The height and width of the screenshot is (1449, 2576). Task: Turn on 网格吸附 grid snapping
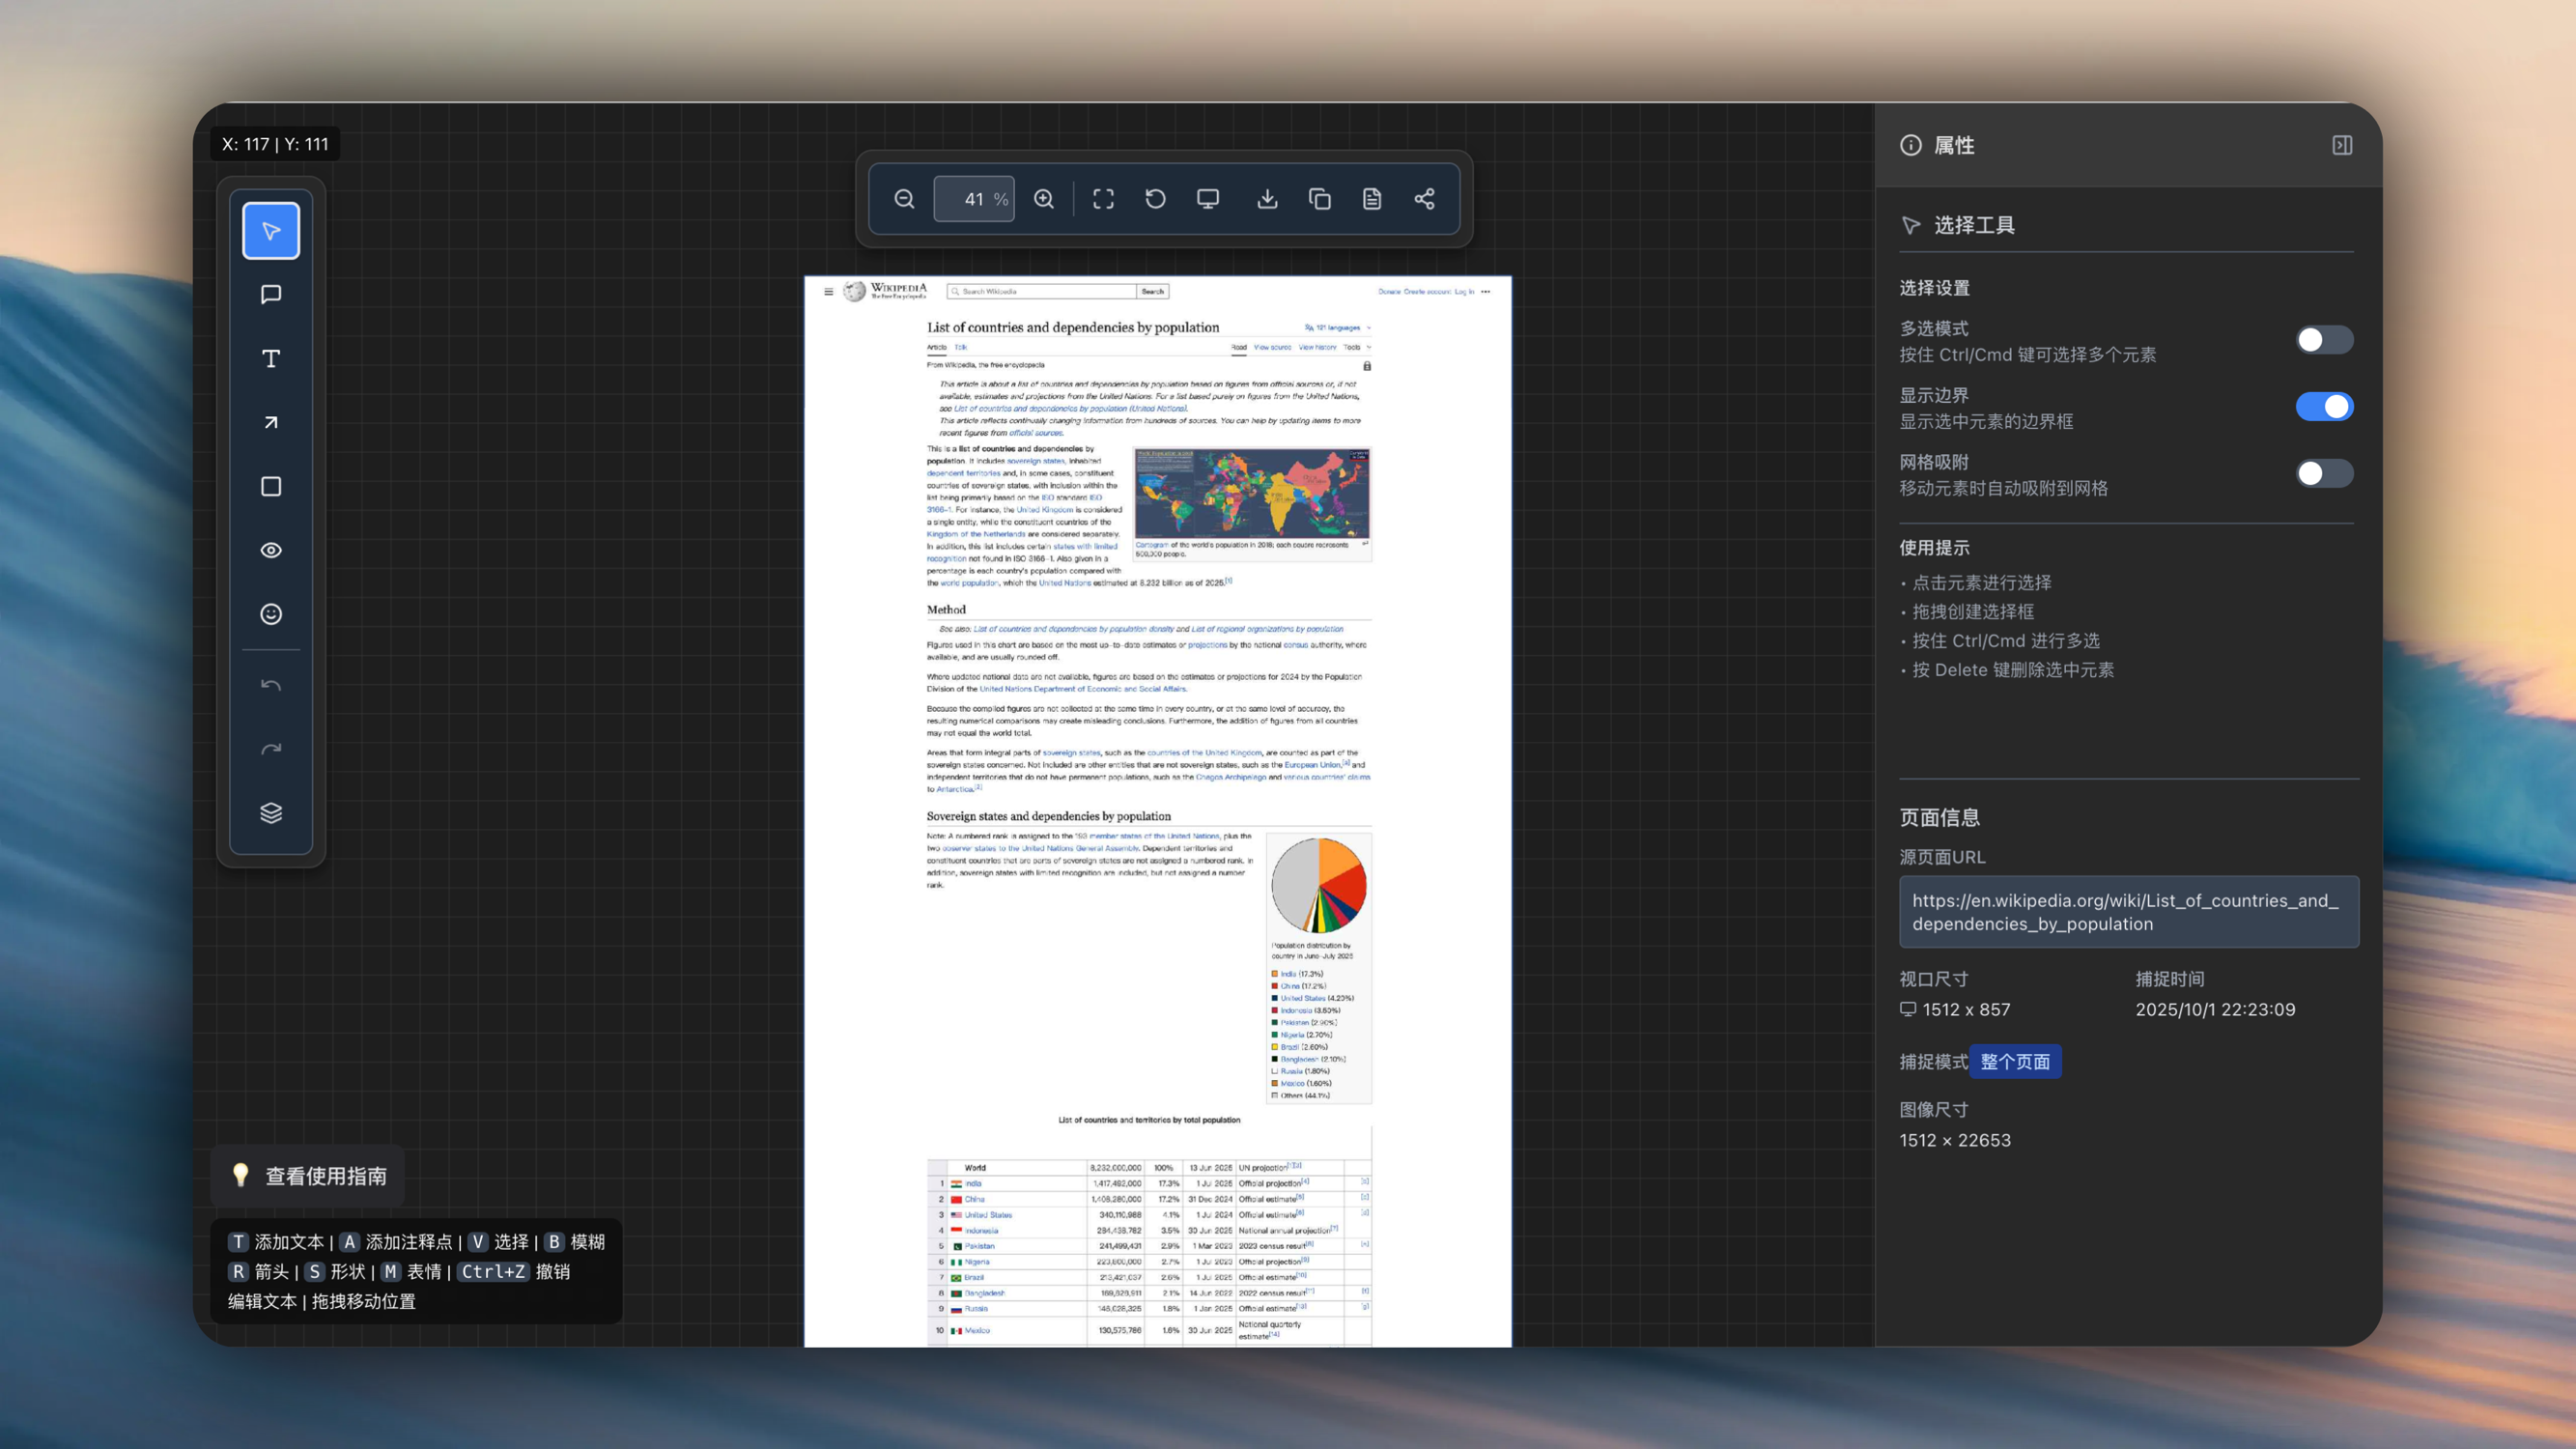[2323, 473]
